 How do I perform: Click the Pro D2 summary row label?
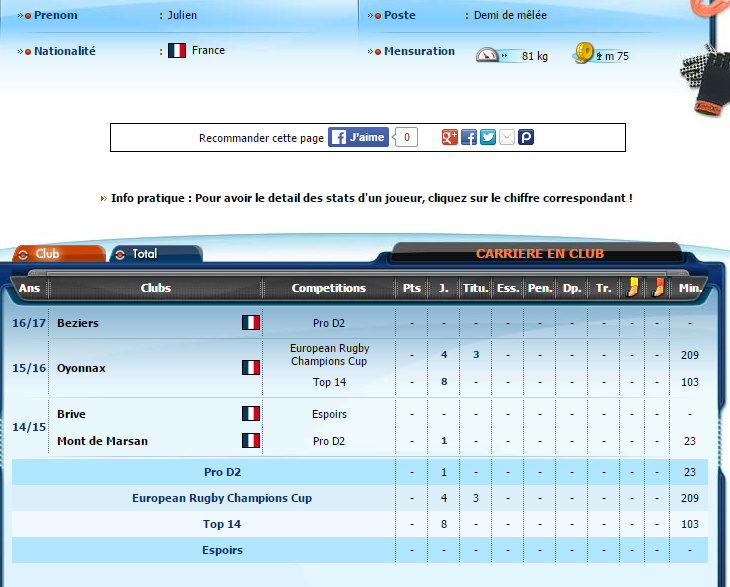coord(223,472)
